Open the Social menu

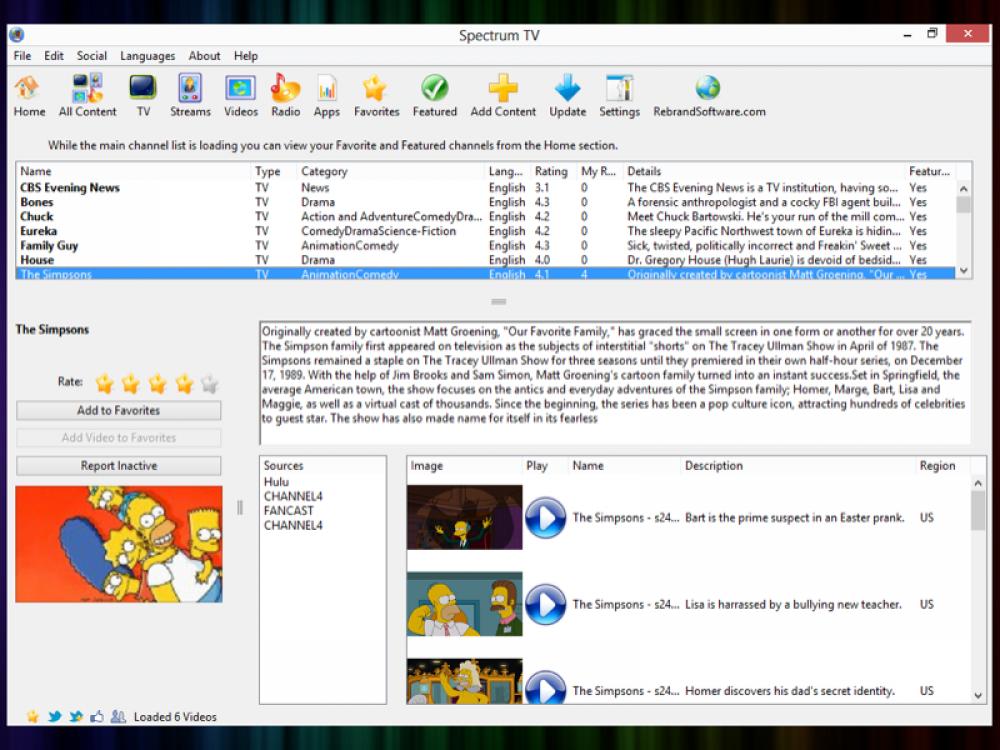pos(91,56)
